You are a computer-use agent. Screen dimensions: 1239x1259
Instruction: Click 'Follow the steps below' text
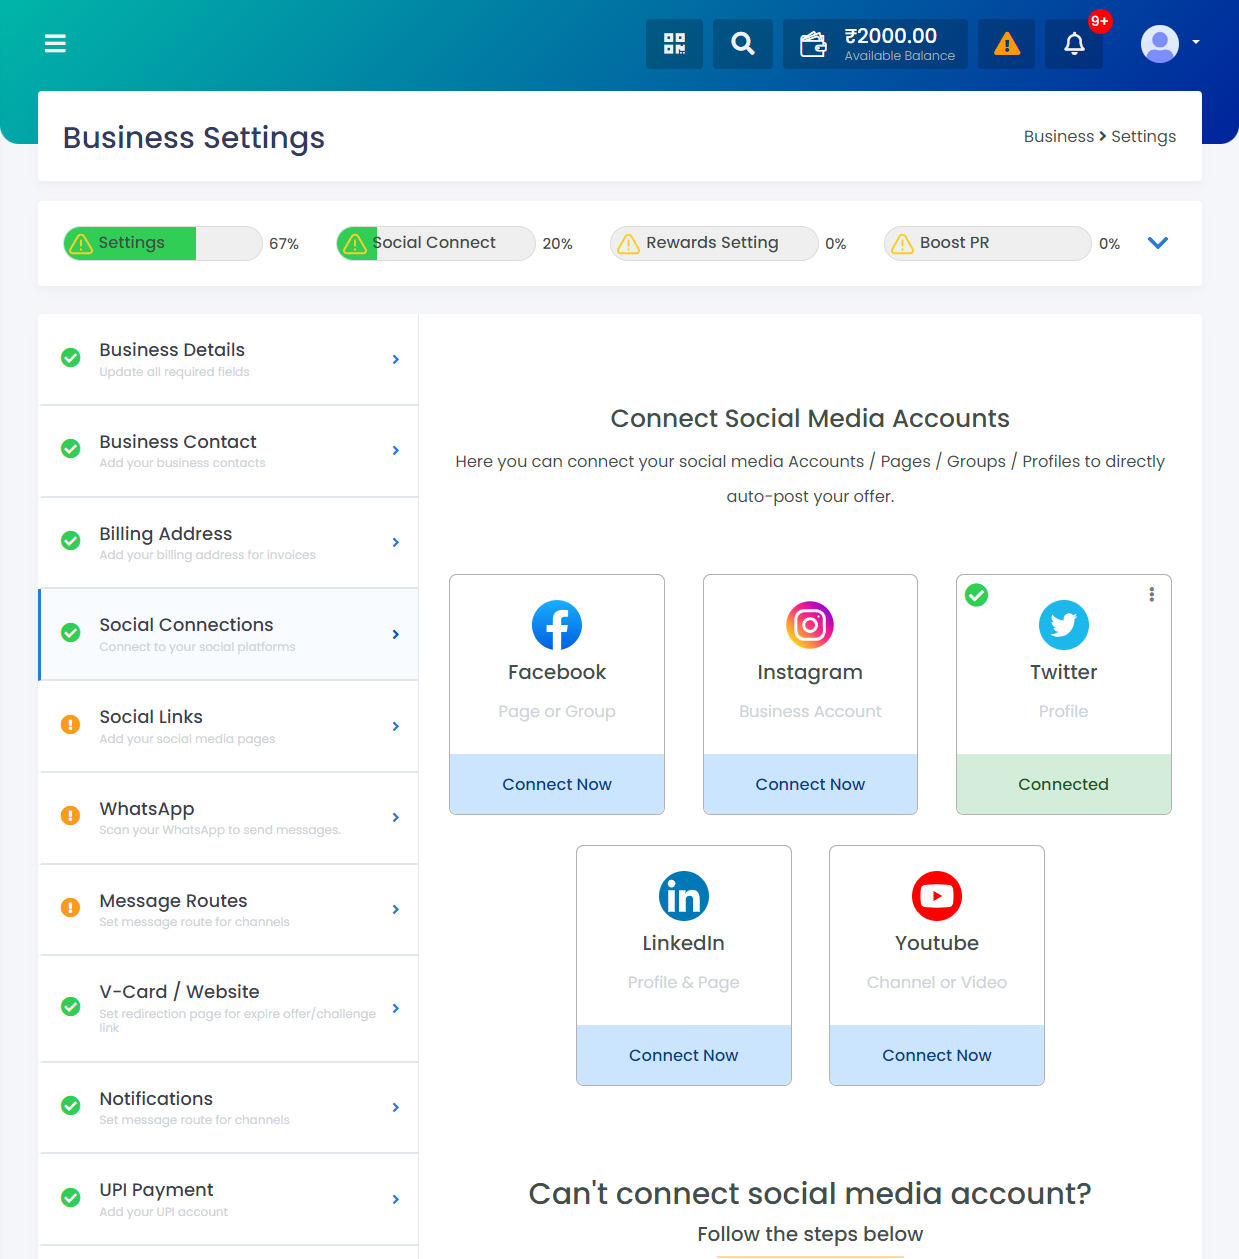810,1234
